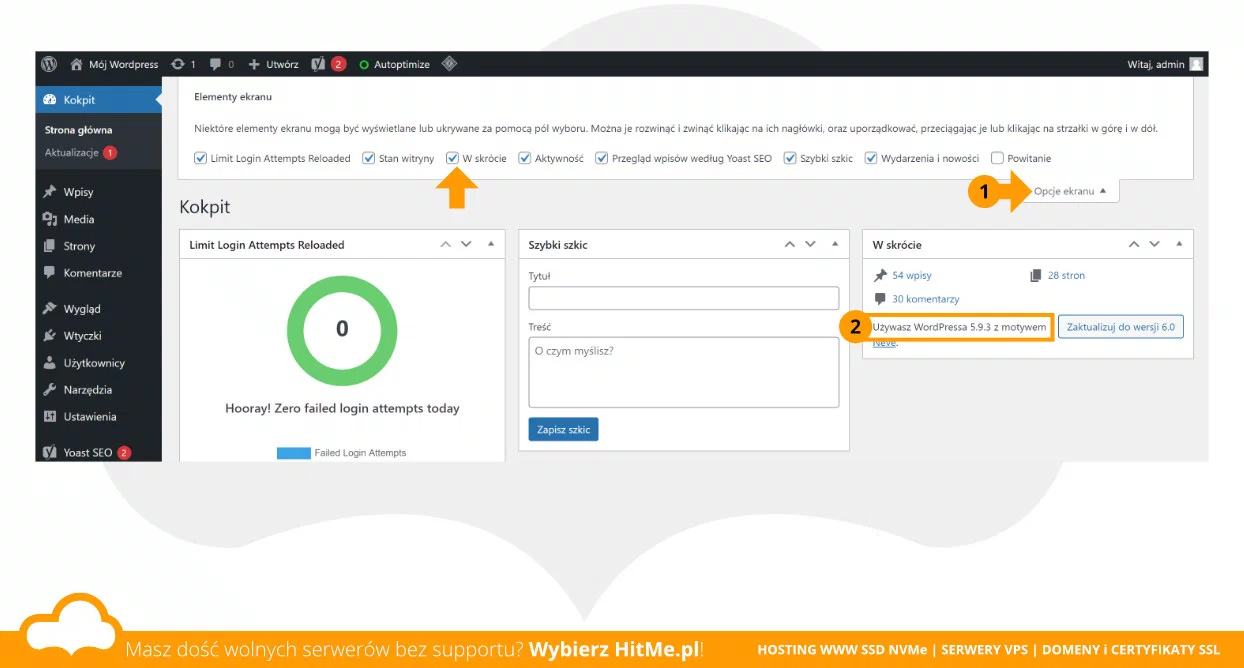1244x668 pixels.
Task: Click the blue Failed Login Attempts legend swatch
Action: click(293, 453)
